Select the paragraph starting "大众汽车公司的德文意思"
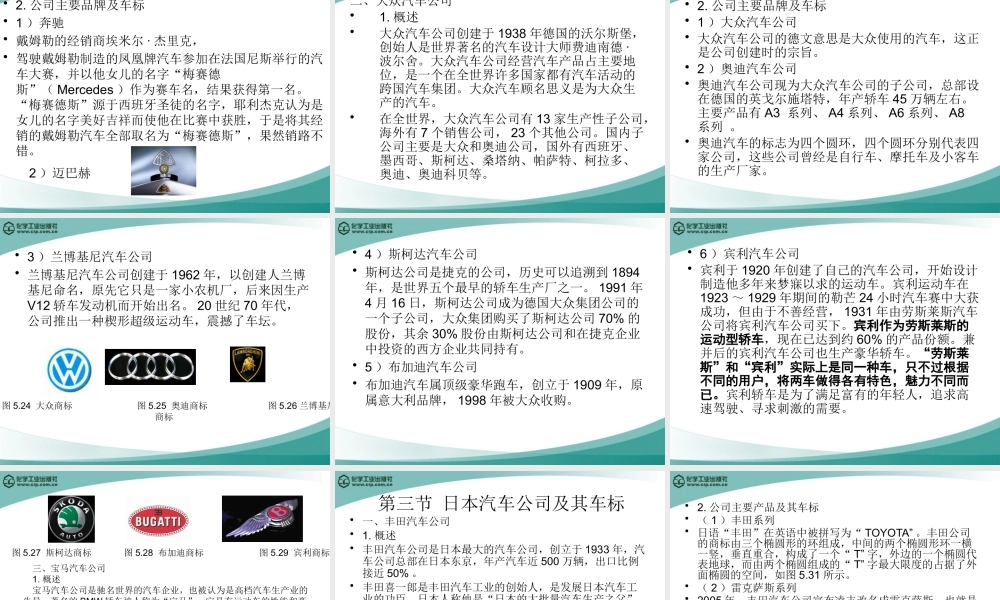The image size is (1000, 600). coord(838,45)
